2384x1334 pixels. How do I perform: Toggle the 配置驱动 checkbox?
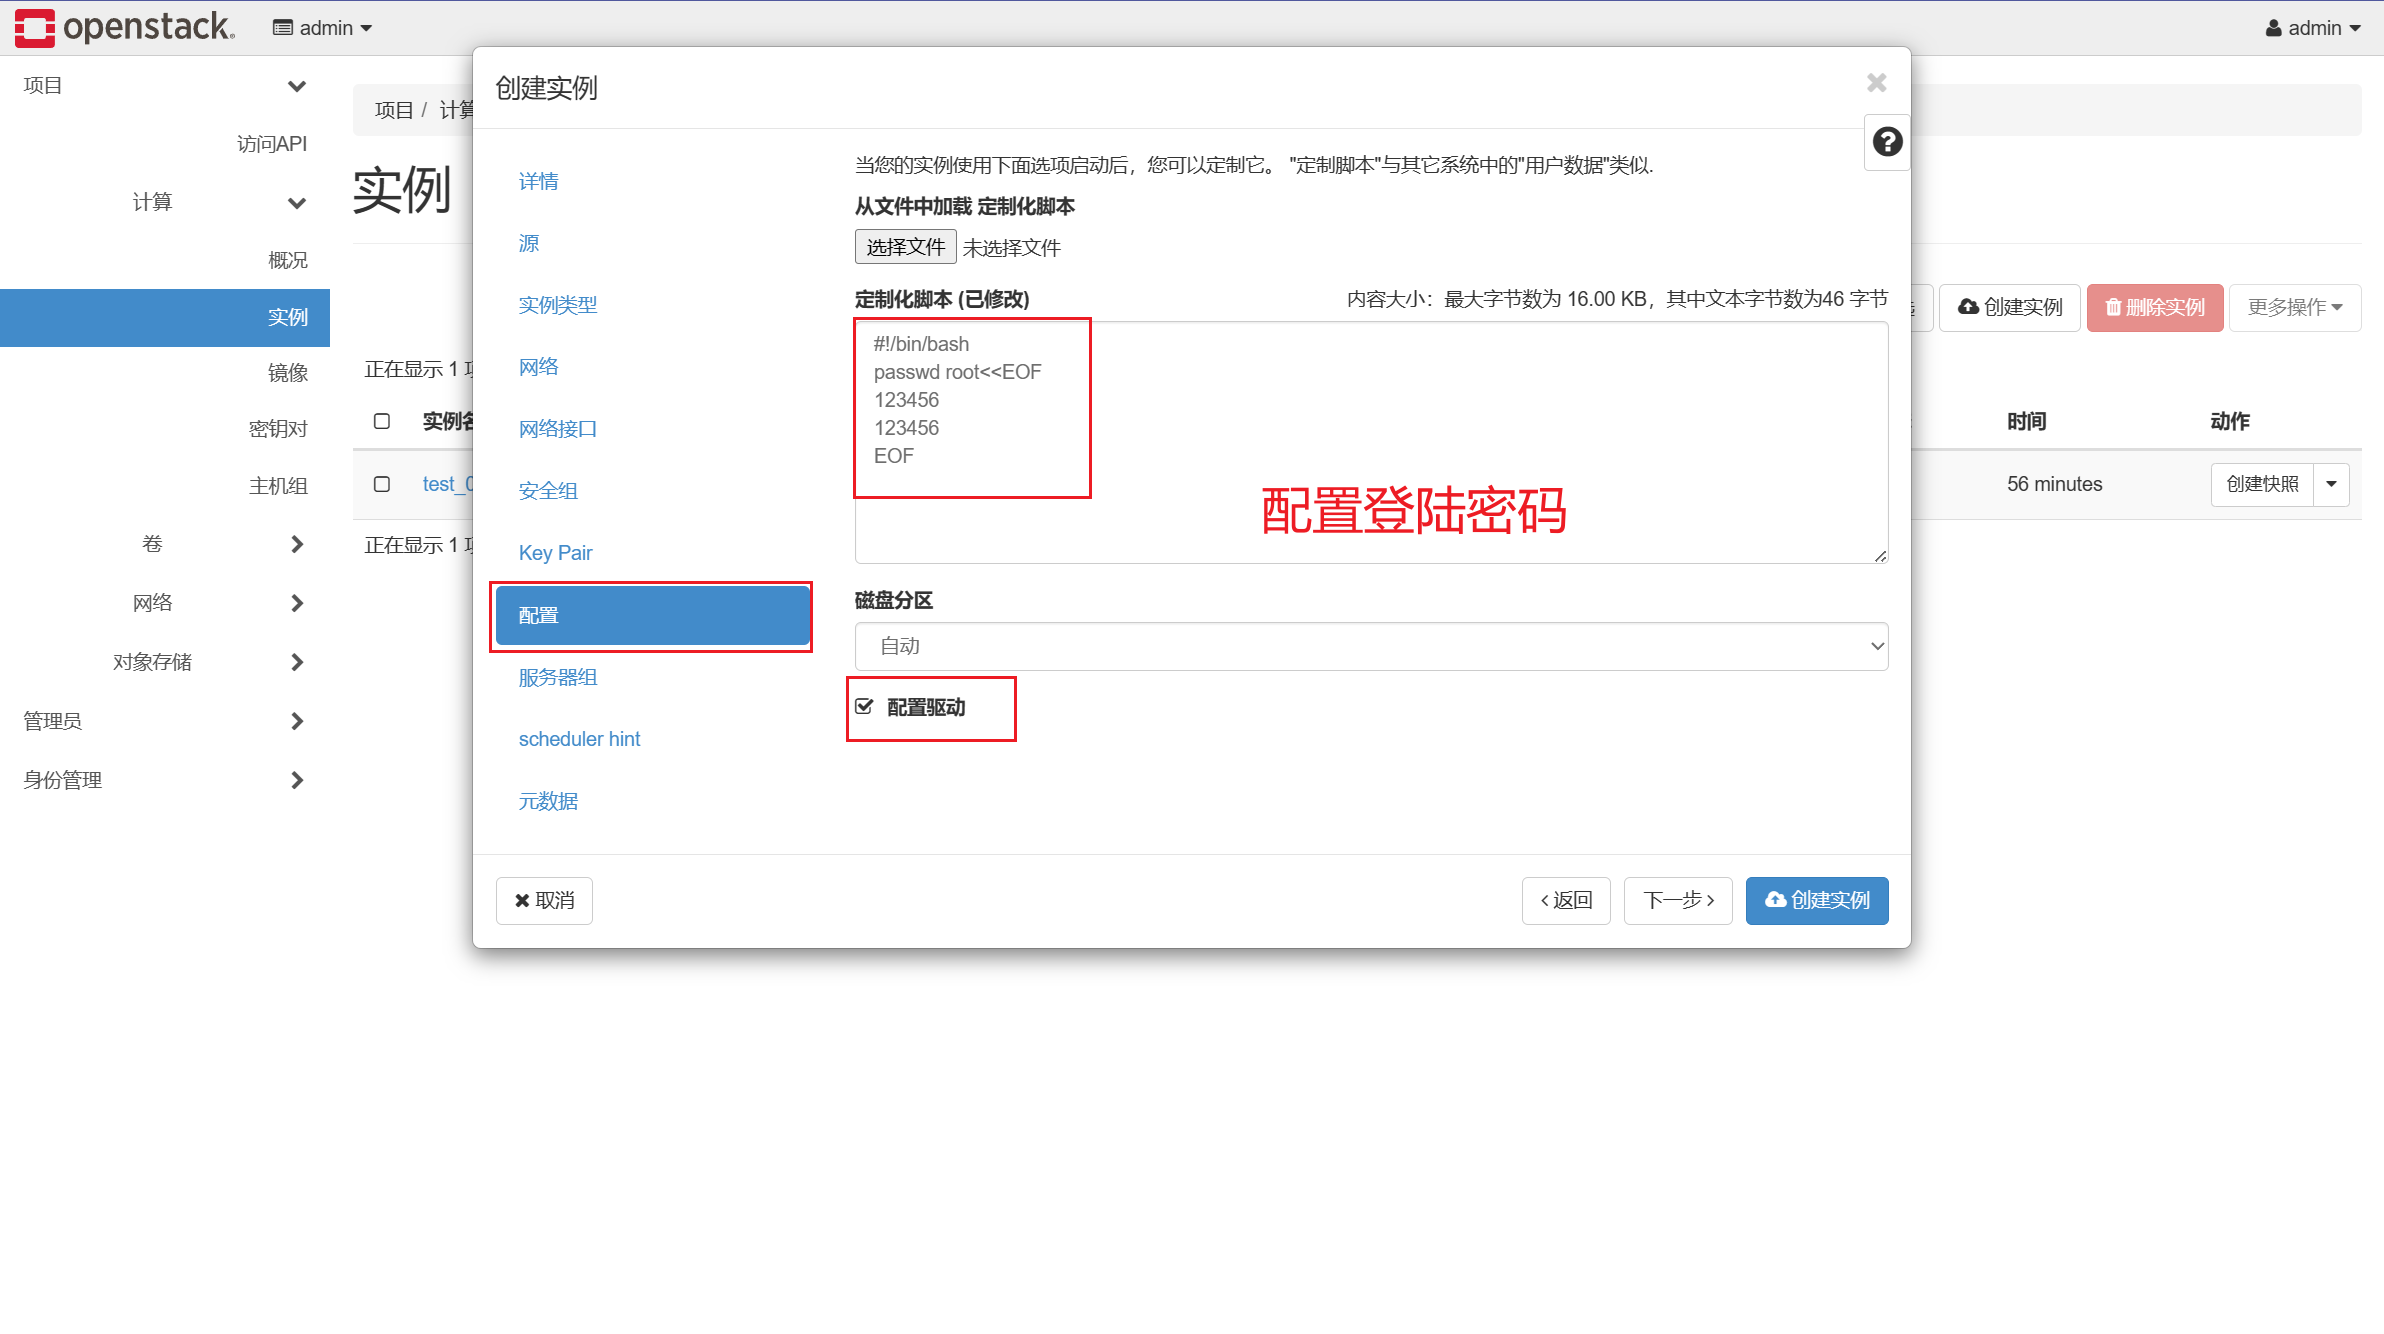tap(865, 707)
